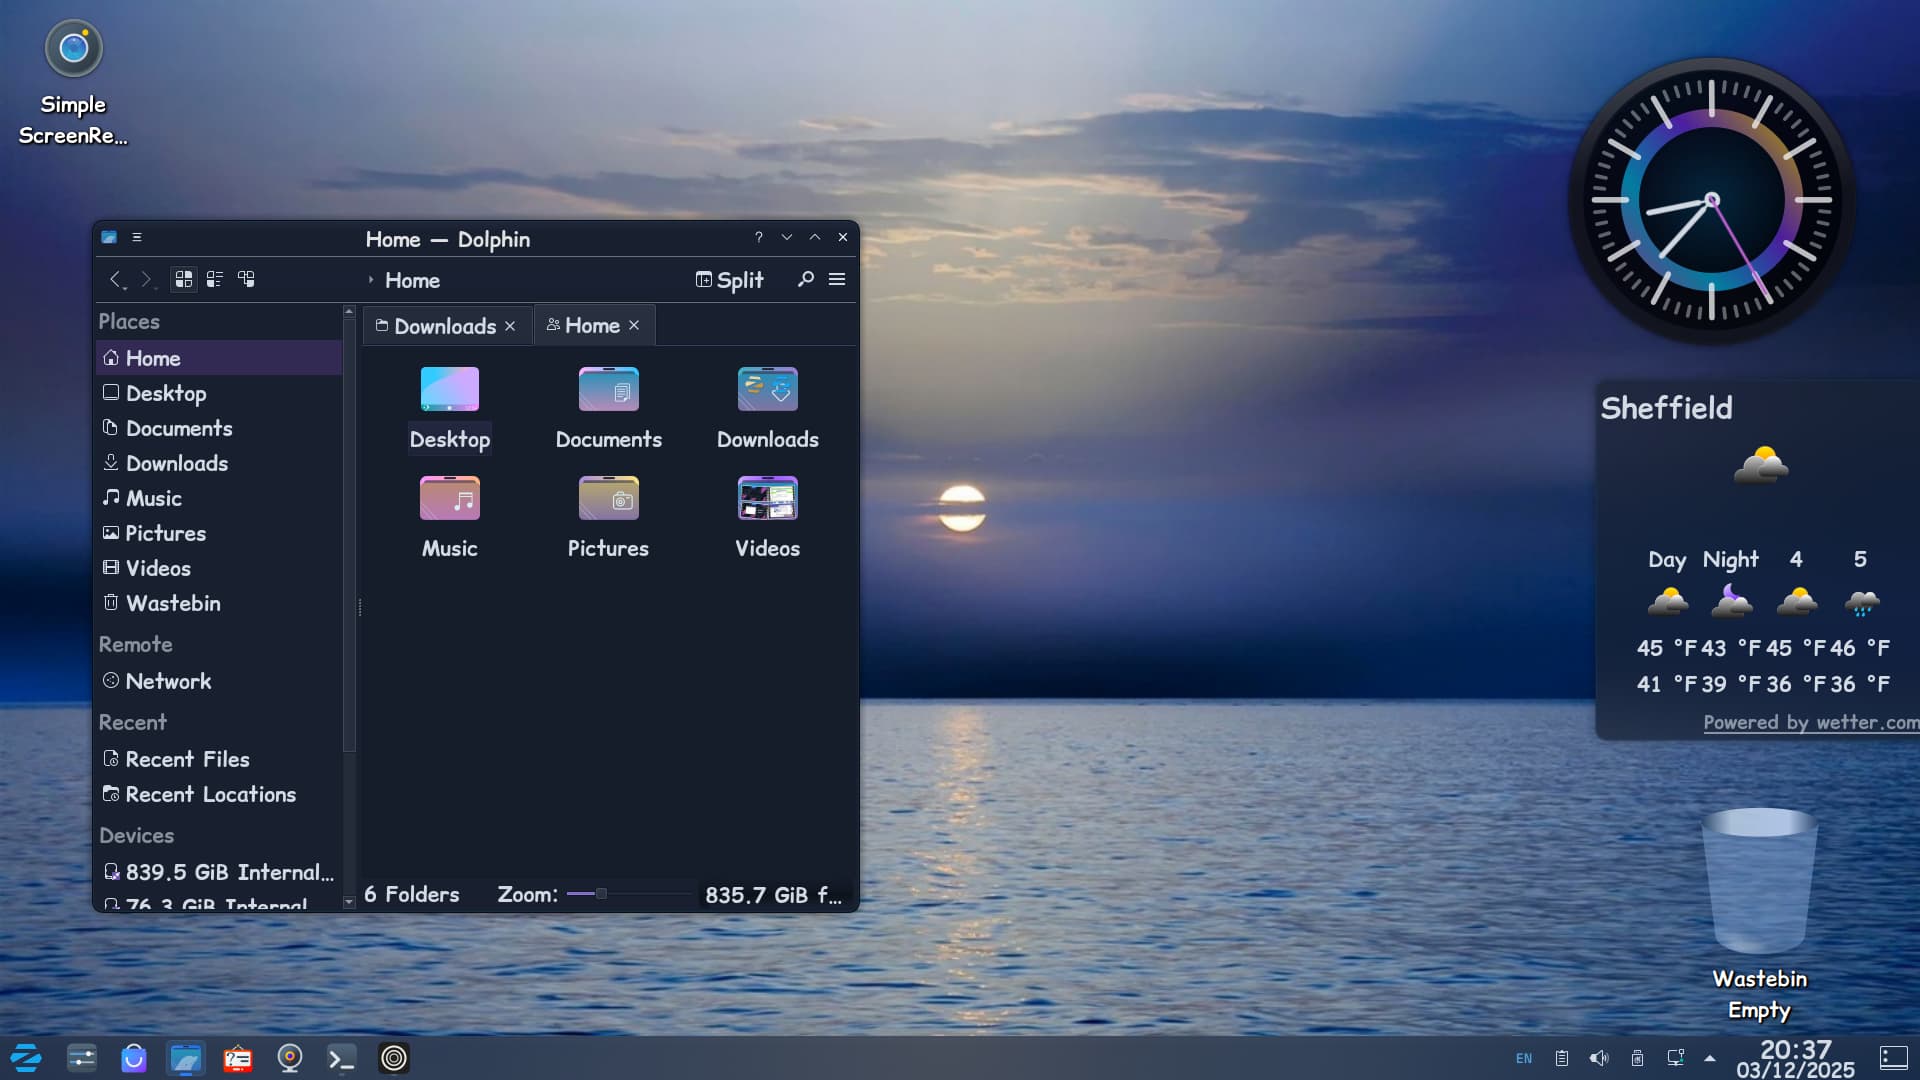Open Wastebin in the Places panel
The width and height of the screenshot is (1920, 1080).
[172, 603]
